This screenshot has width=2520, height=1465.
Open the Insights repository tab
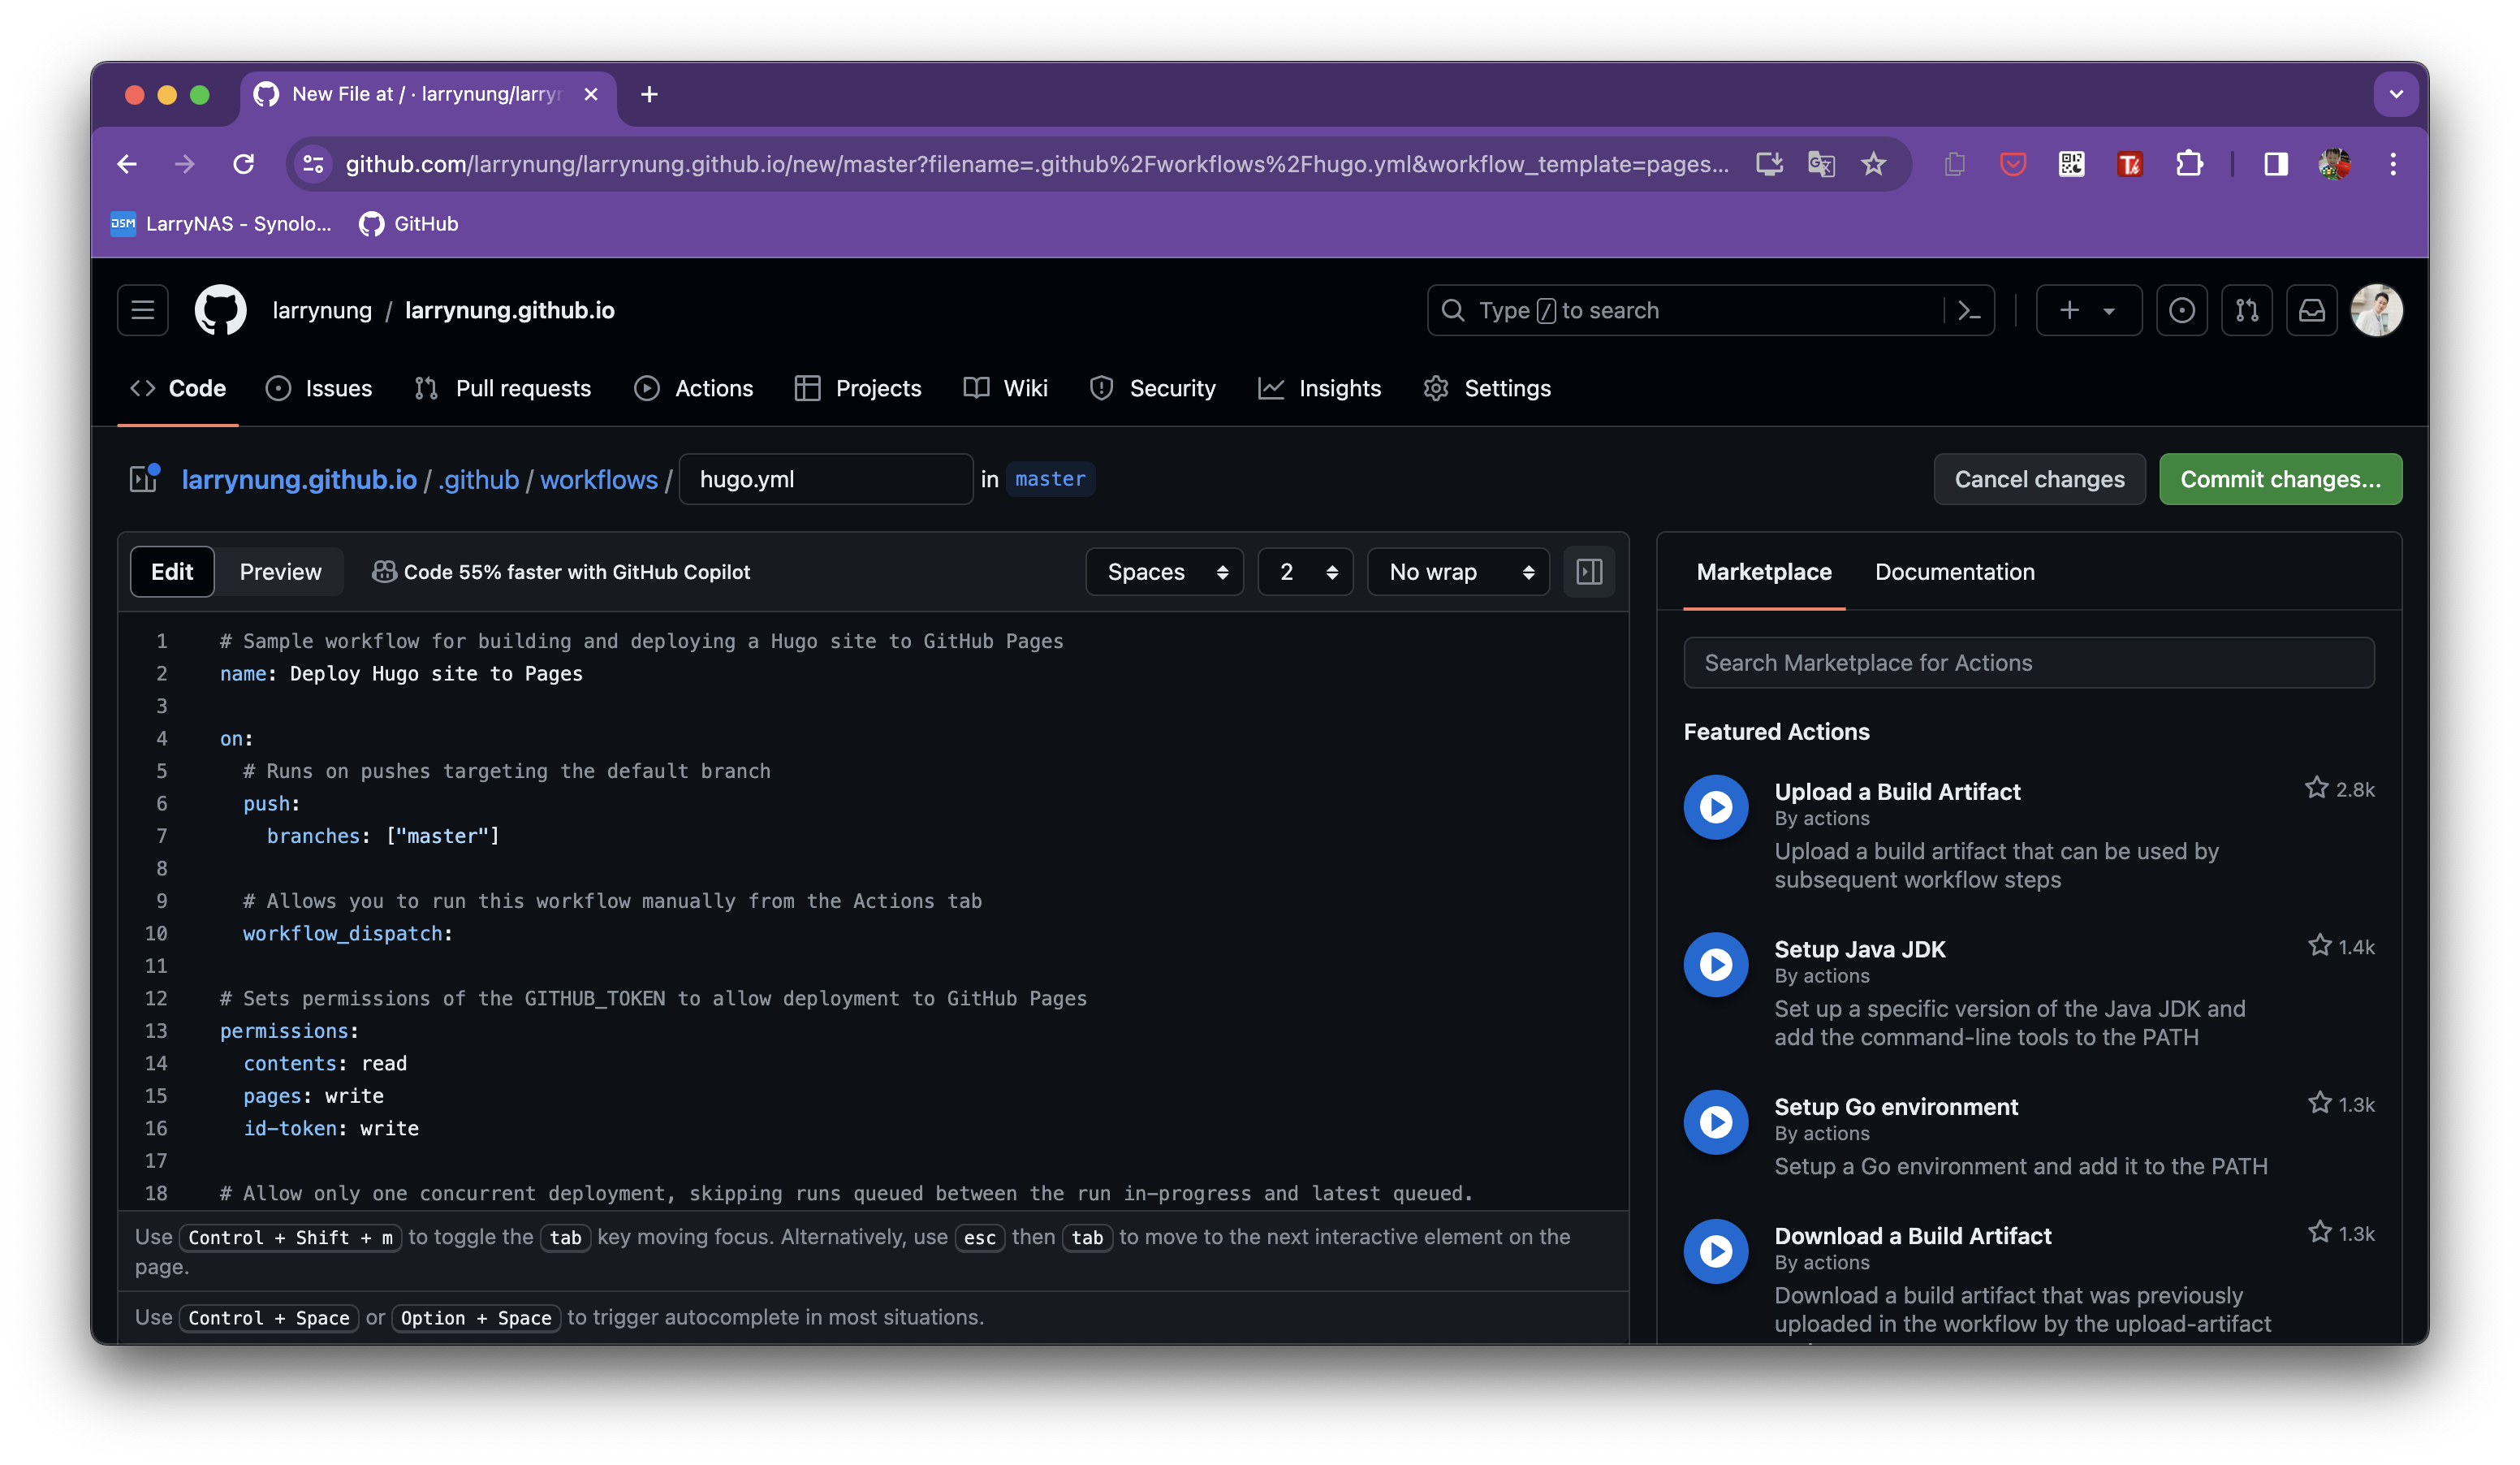tap(1320, 388)
